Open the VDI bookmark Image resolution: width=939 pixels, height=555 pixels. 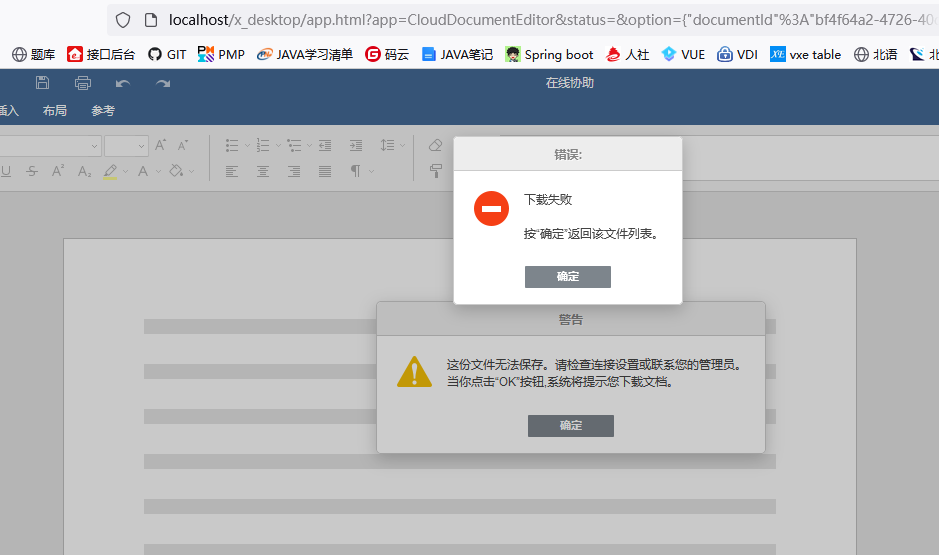coord(737,54)
